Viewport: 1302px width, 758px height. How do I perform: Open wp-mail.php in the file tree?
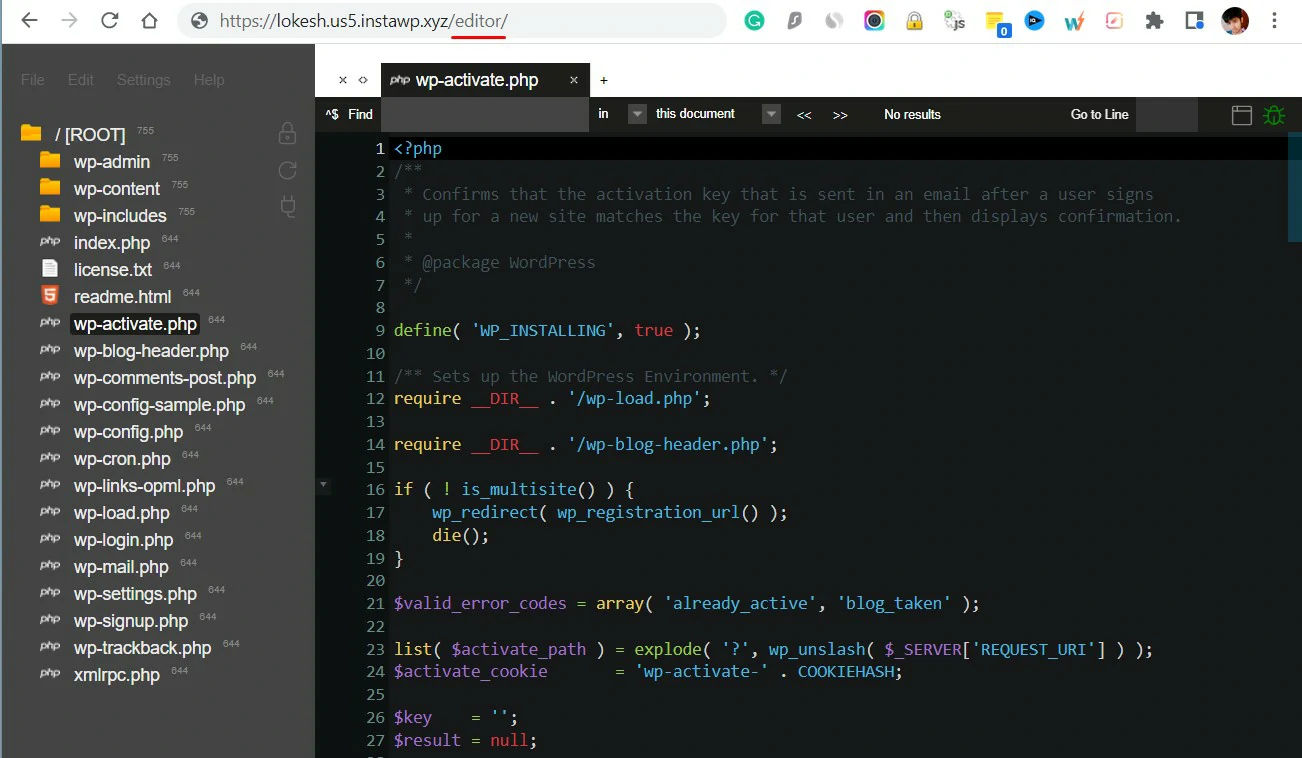tap(121, 566)
